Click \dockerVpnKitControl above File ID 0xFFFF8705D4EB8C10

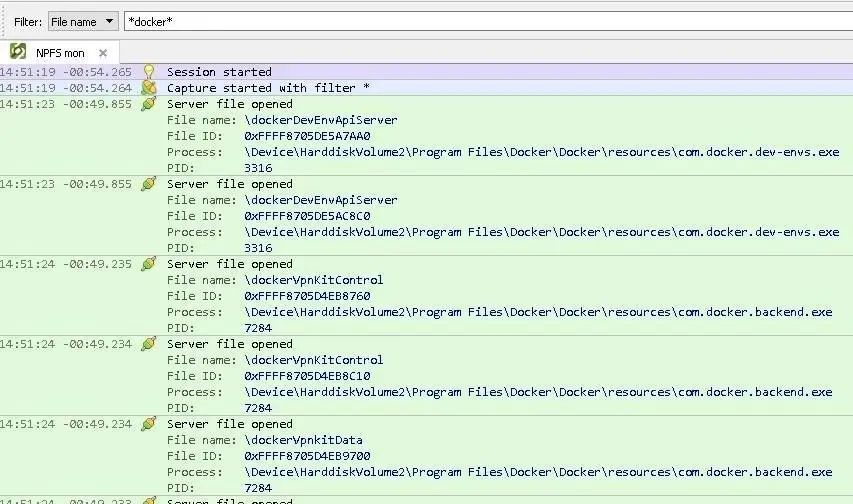click(x=314, y=360)
